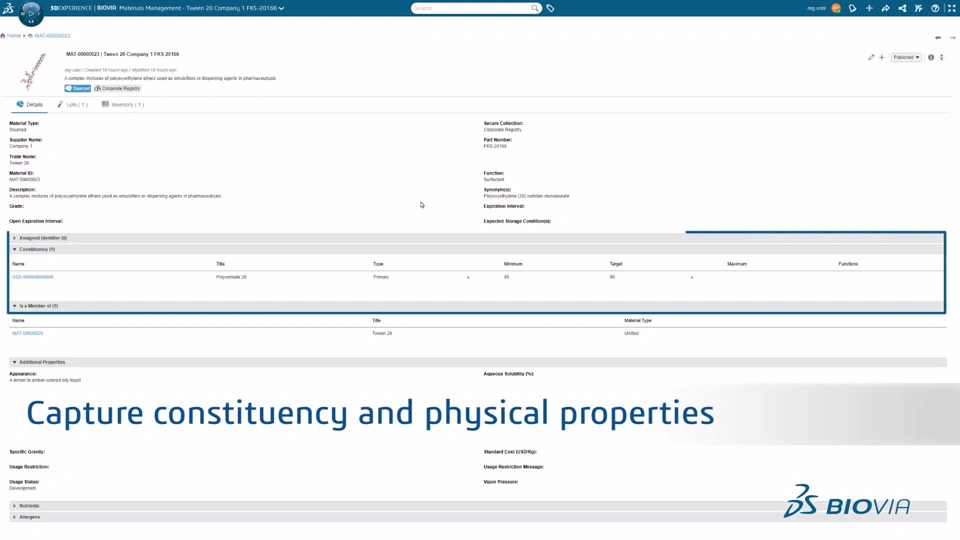Click the share arrow icon
The height and width of the screenshot is (540, 960).
(x=885, y=8)
